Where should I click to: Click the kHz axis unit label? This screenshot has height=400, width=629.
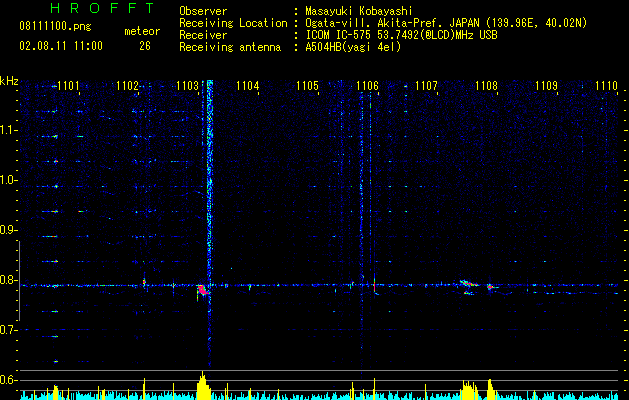[9, 81]
